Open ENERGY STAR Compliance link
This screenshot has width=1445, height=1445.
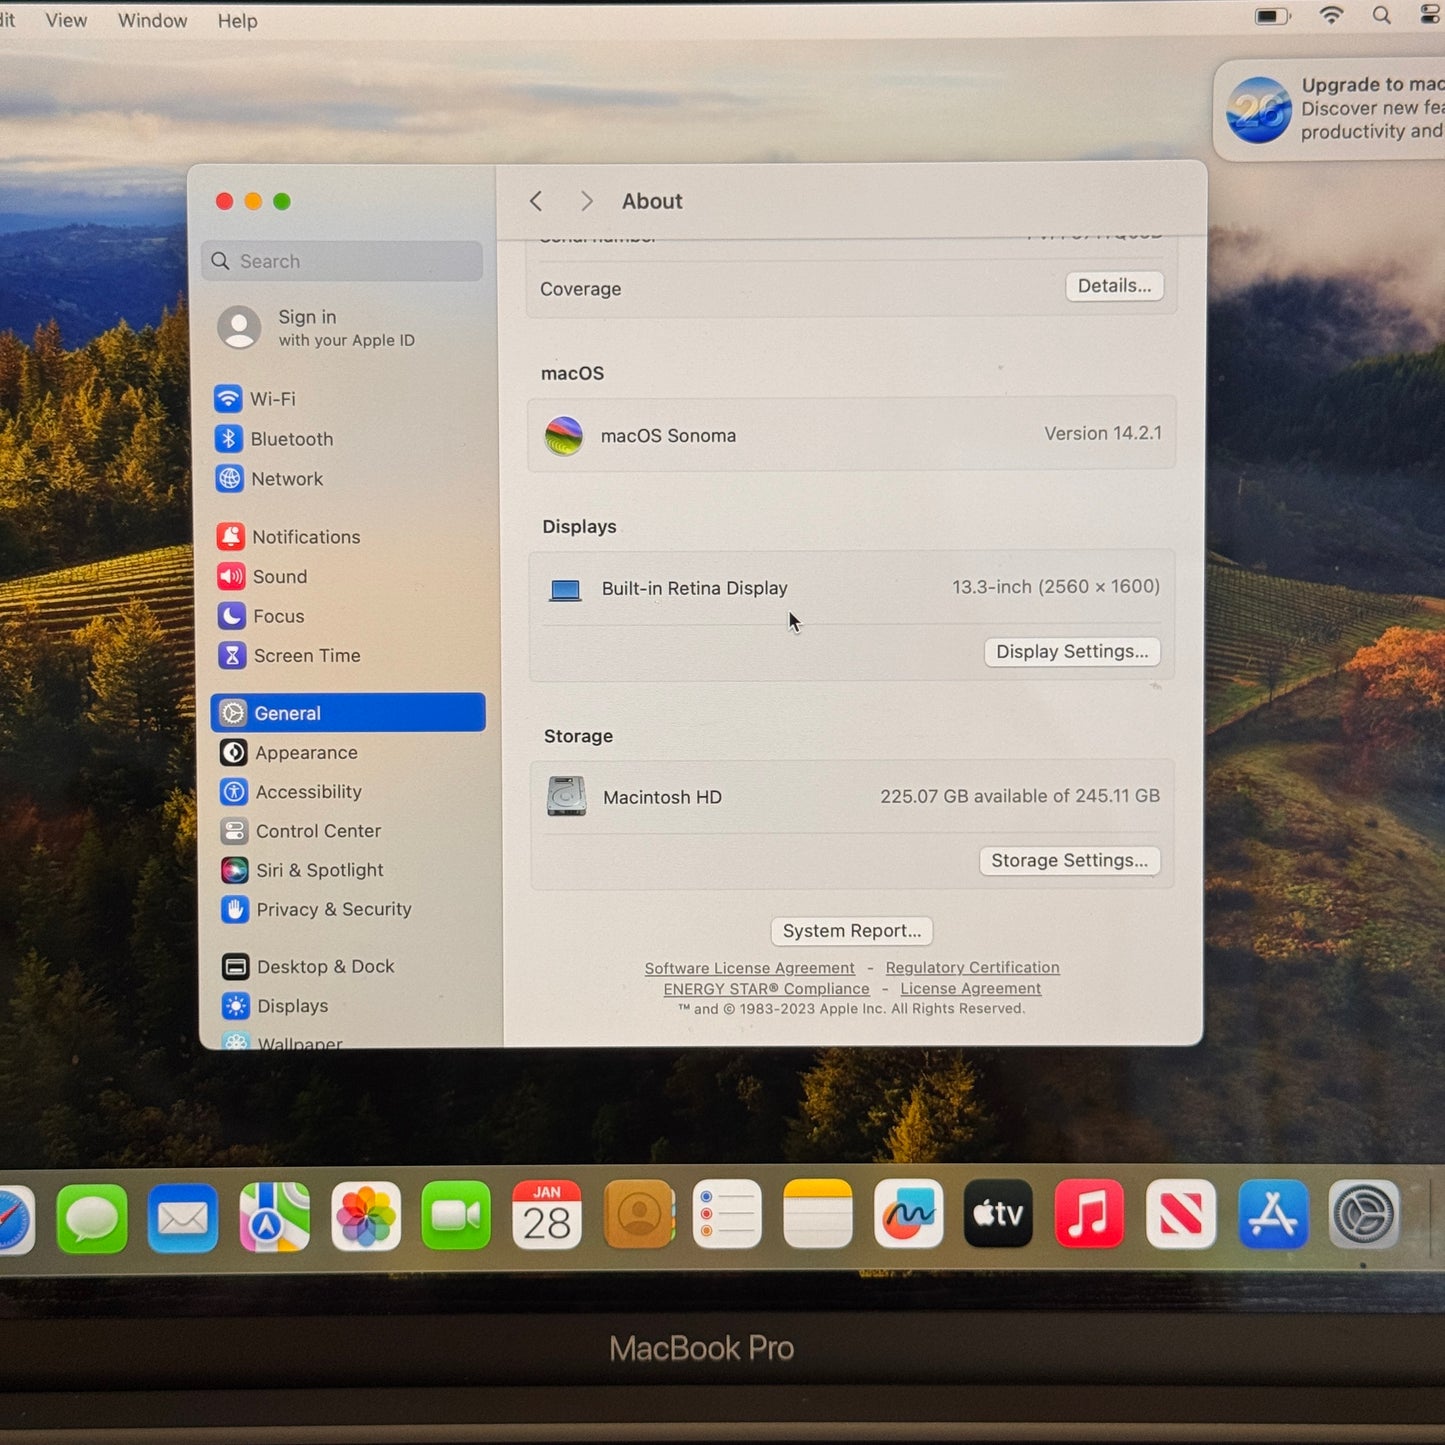coord(766,989)
